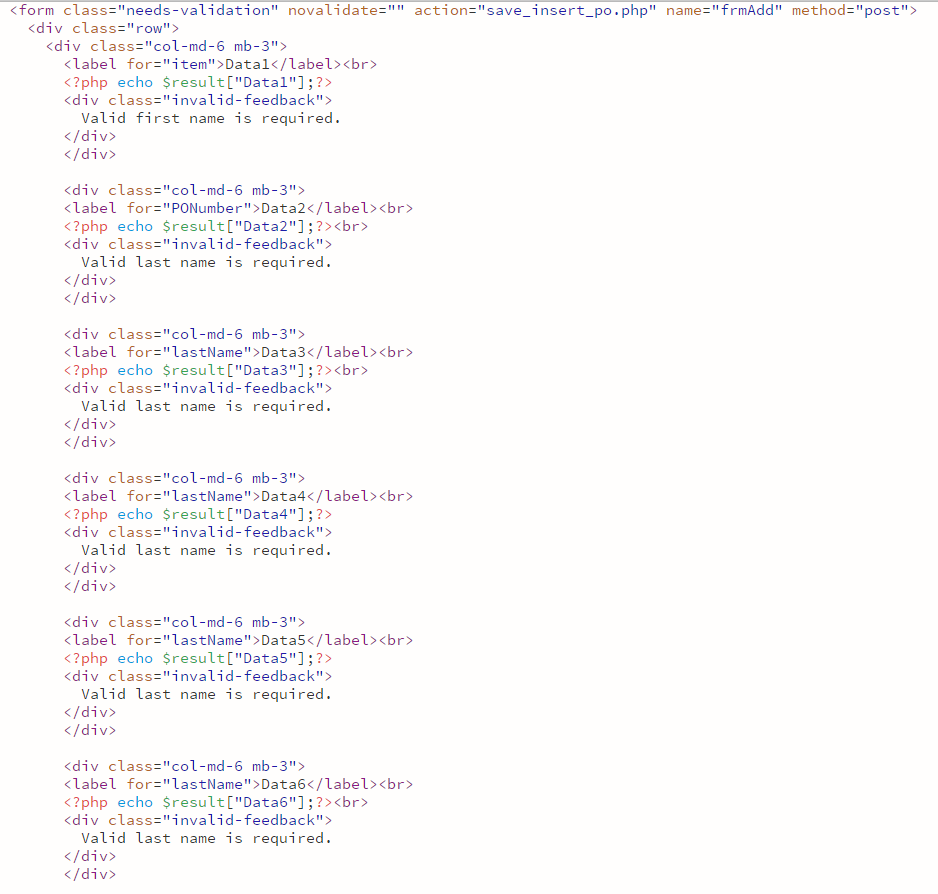This screenshot has width=938, height=894.
Task: Click the method="post" attribute
Action: (x=849, y=10)
